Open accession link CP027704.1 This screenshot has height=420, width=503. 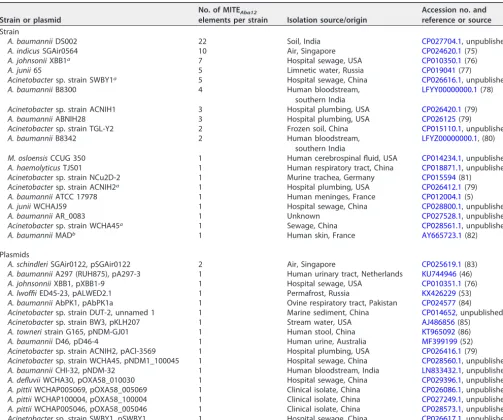tap(442, 41)
